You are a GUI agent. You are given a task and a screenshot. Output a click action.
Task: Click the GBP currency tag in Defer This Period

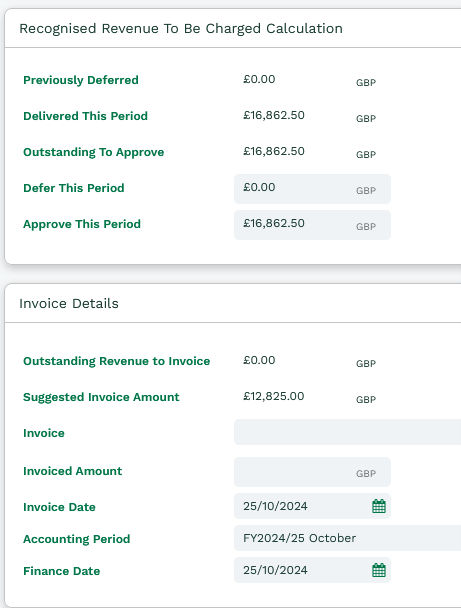[366, 190]
